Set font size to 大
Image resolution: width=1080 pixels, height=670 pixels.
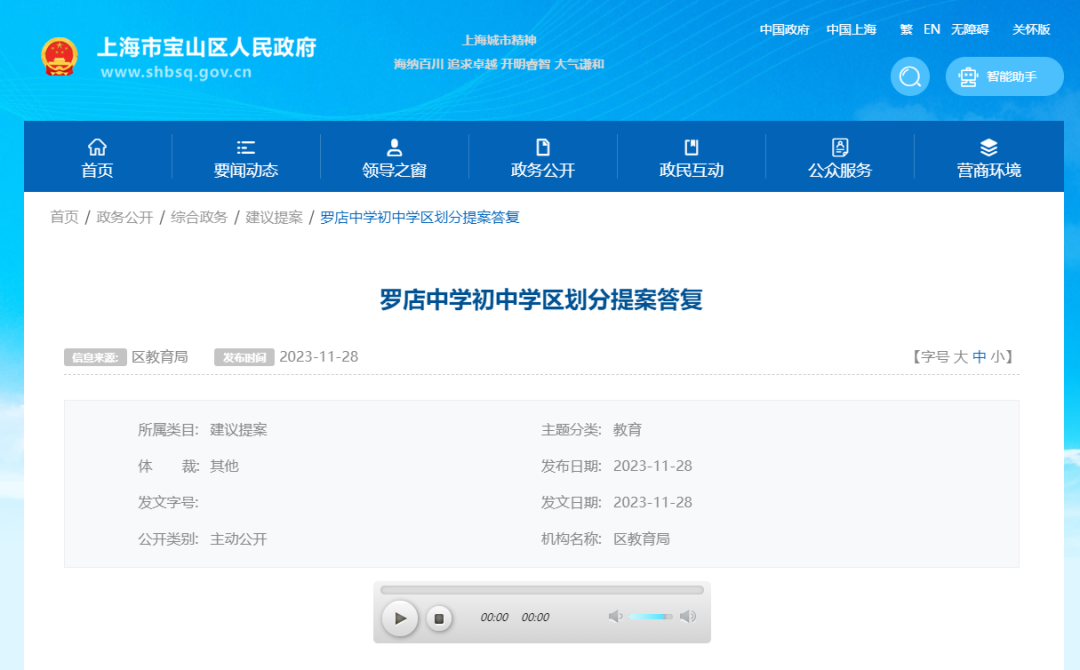960,357
